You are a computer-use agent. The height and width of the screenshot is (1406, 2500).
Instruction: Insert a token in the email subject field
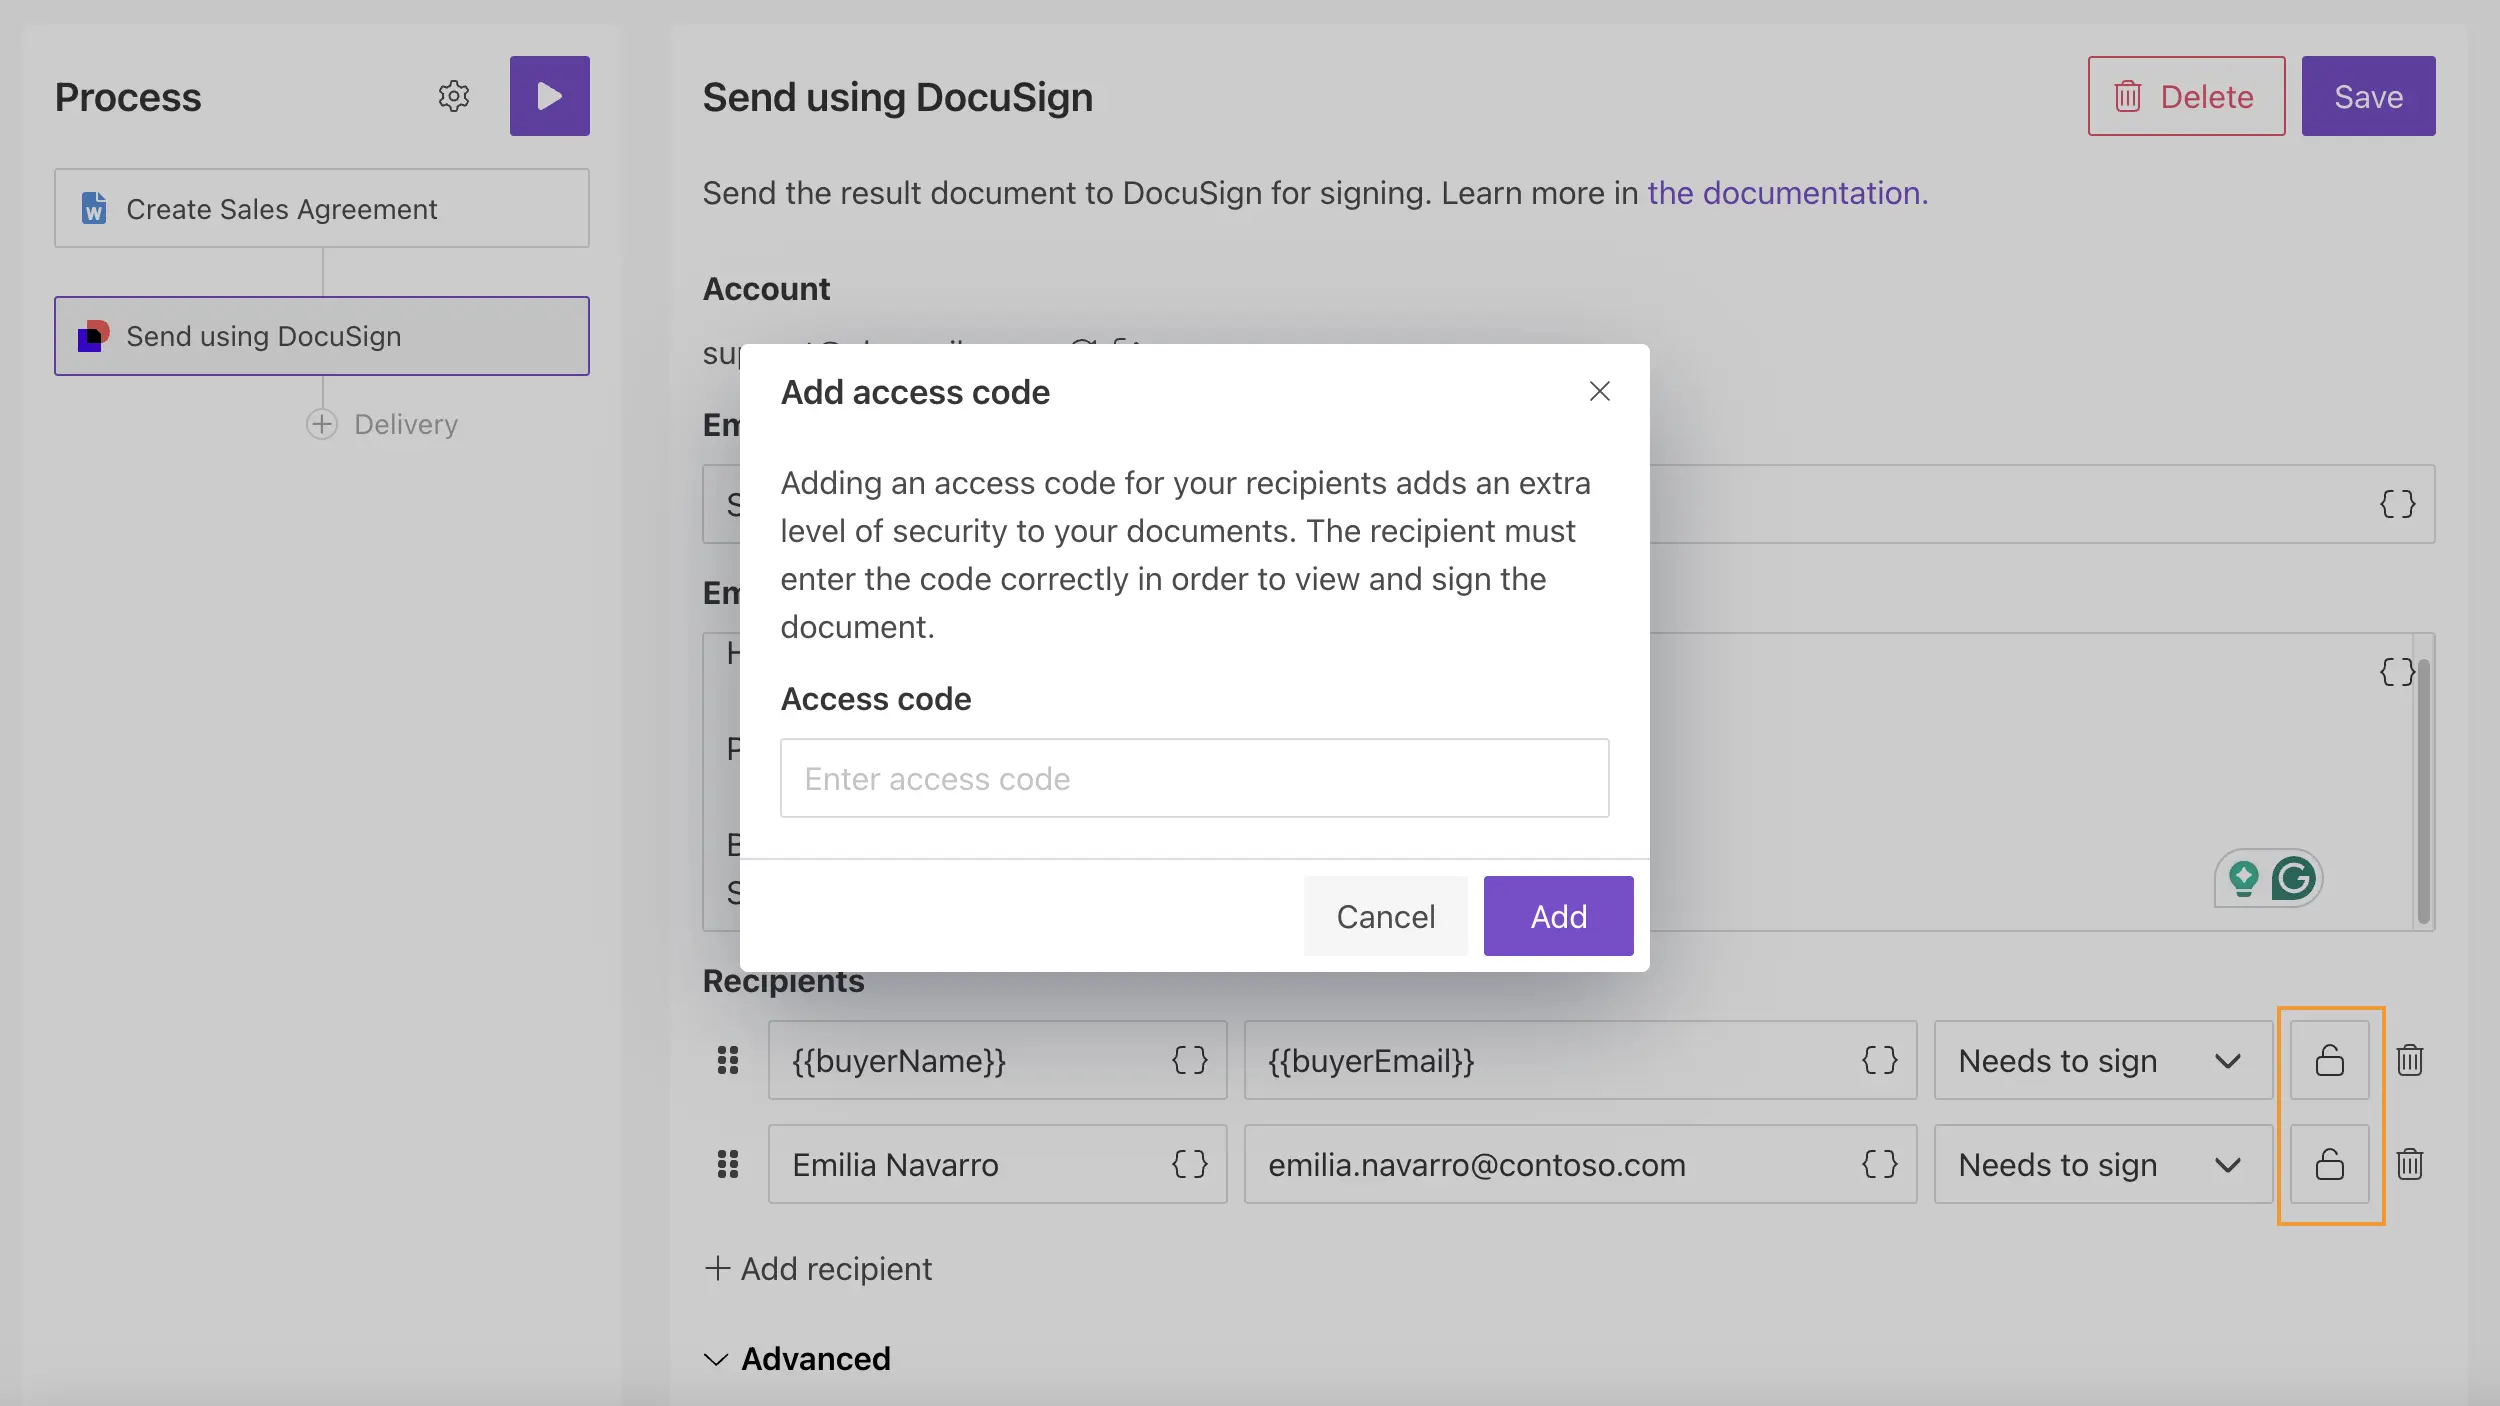coord(2397,504)
